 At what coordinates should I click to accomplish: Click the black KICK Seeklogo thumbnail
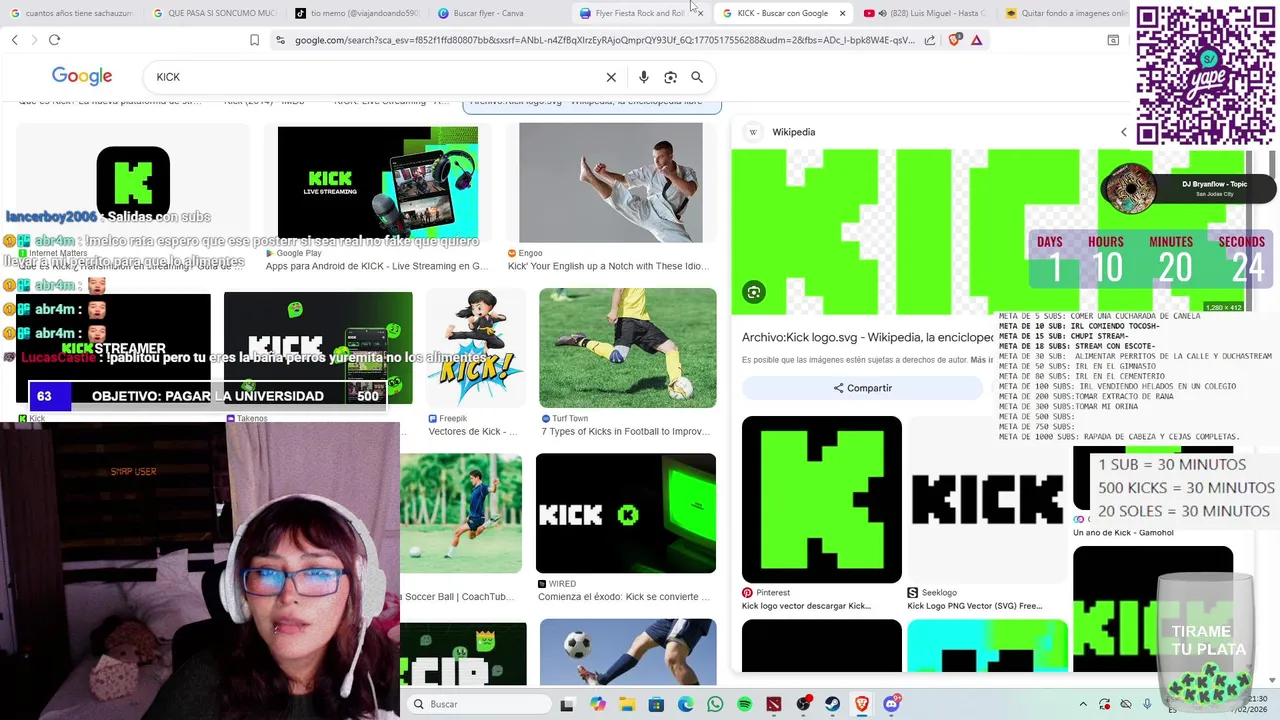click(x=987, y=499)
